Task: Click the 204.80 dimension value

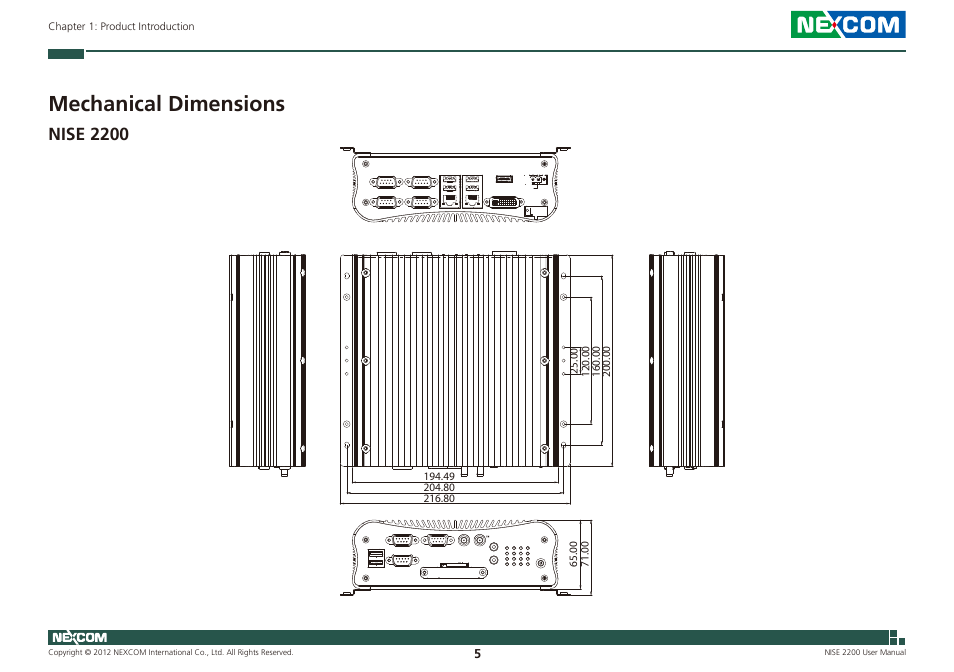Action: [439, 487]
